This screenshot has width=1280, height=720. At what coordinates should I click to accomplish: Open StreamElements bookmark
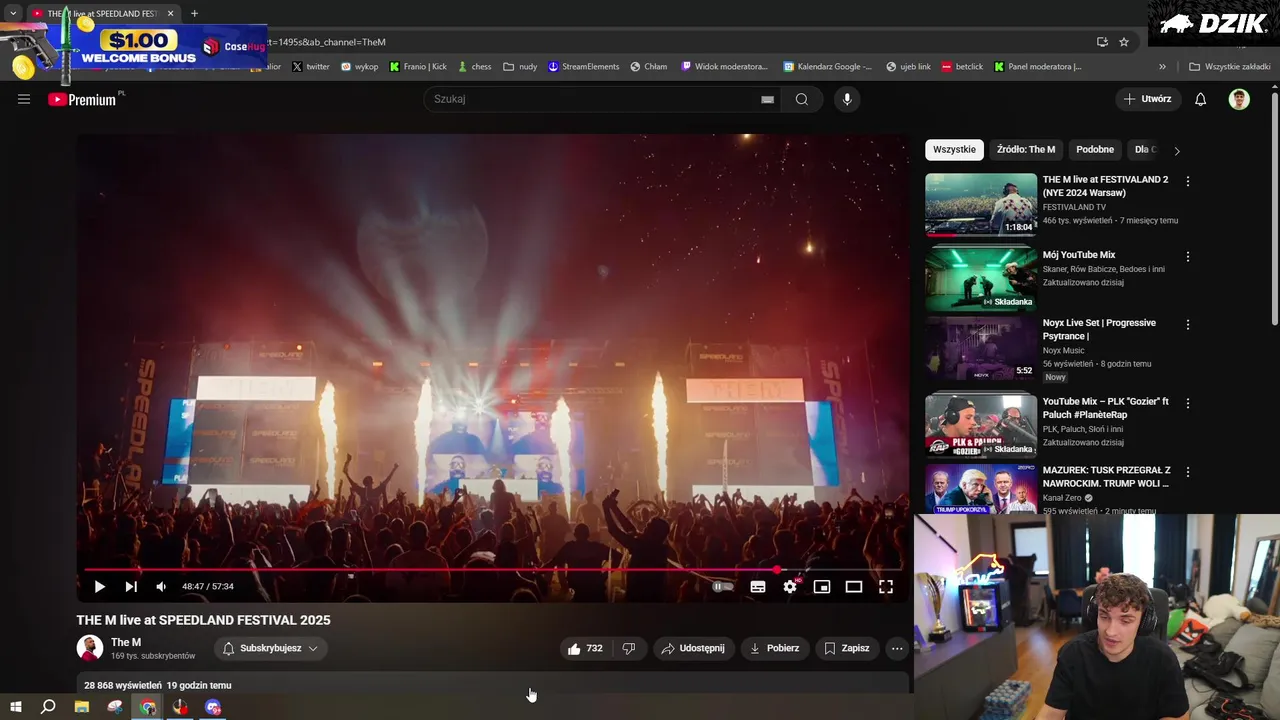point(583,67)
